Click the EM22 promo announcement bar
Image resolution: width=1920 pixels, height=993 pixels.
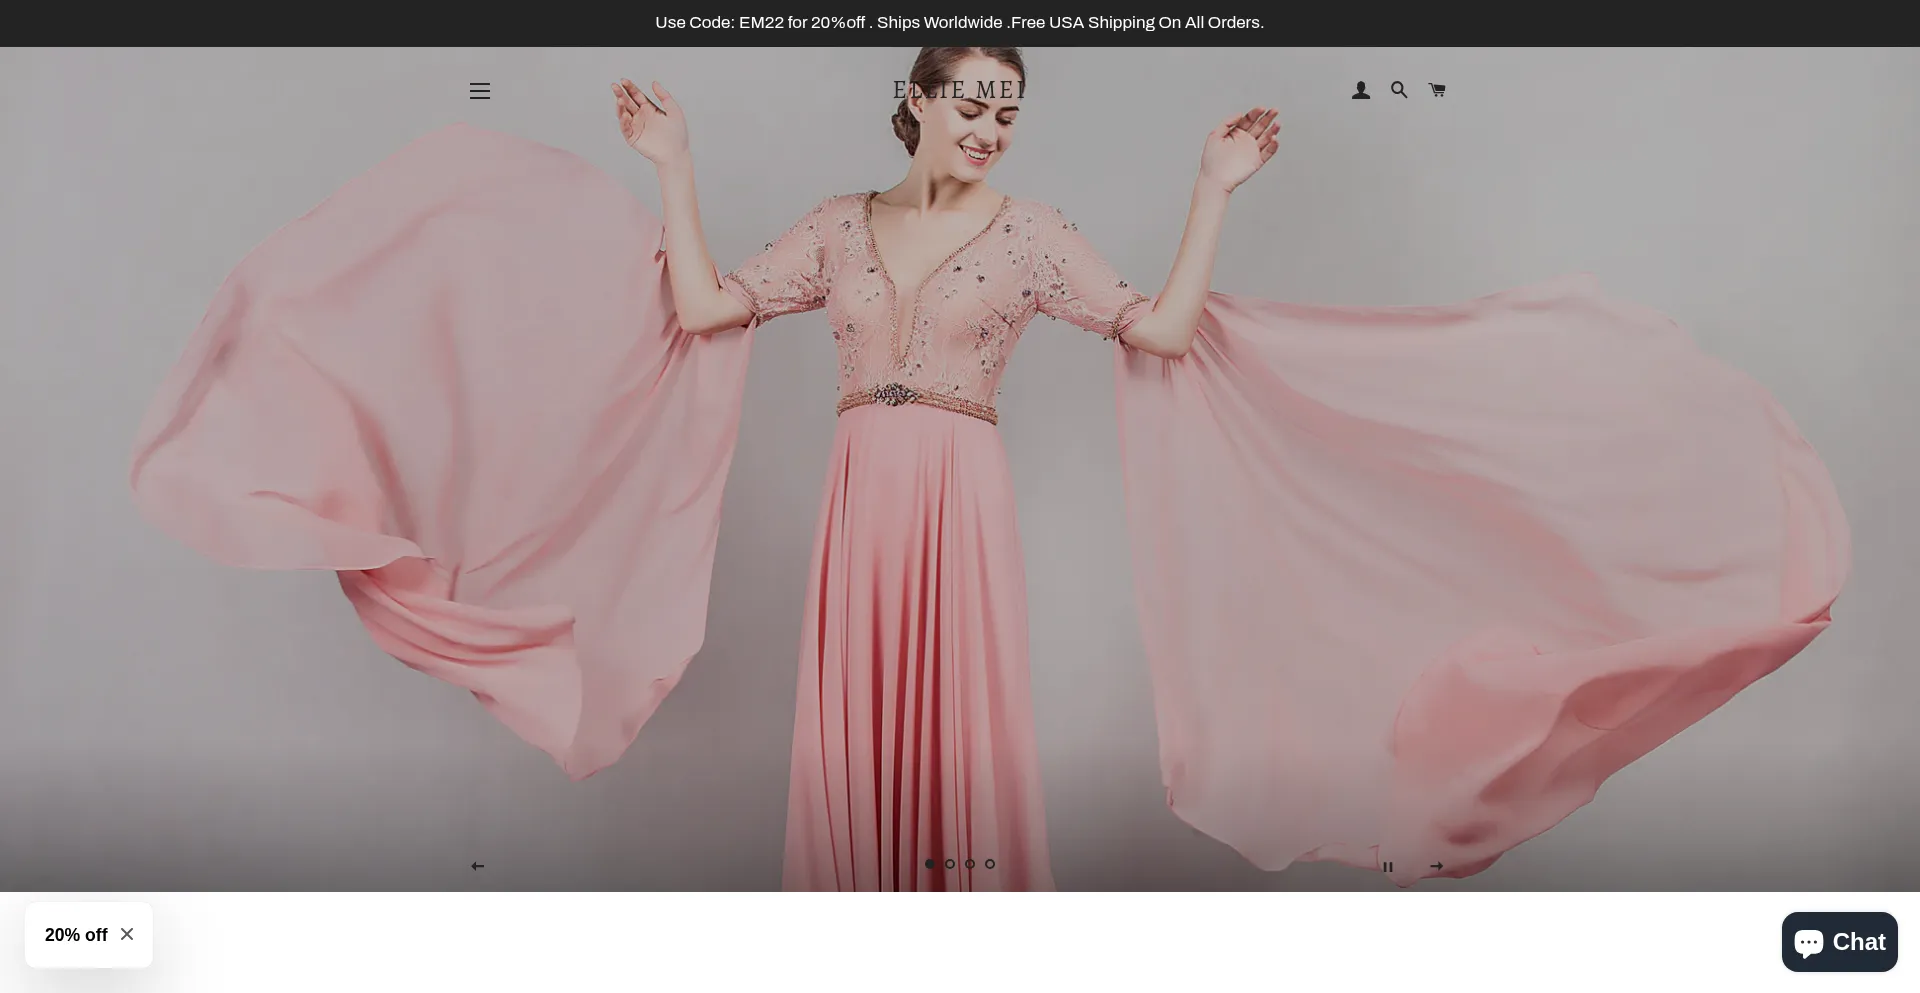[960, 23]
